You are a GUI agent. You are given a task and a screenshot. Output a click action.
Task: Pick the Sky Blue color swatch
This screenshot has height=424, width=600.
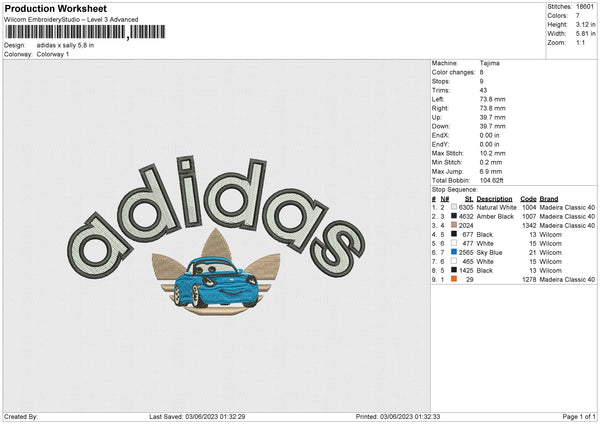[454, 252]
